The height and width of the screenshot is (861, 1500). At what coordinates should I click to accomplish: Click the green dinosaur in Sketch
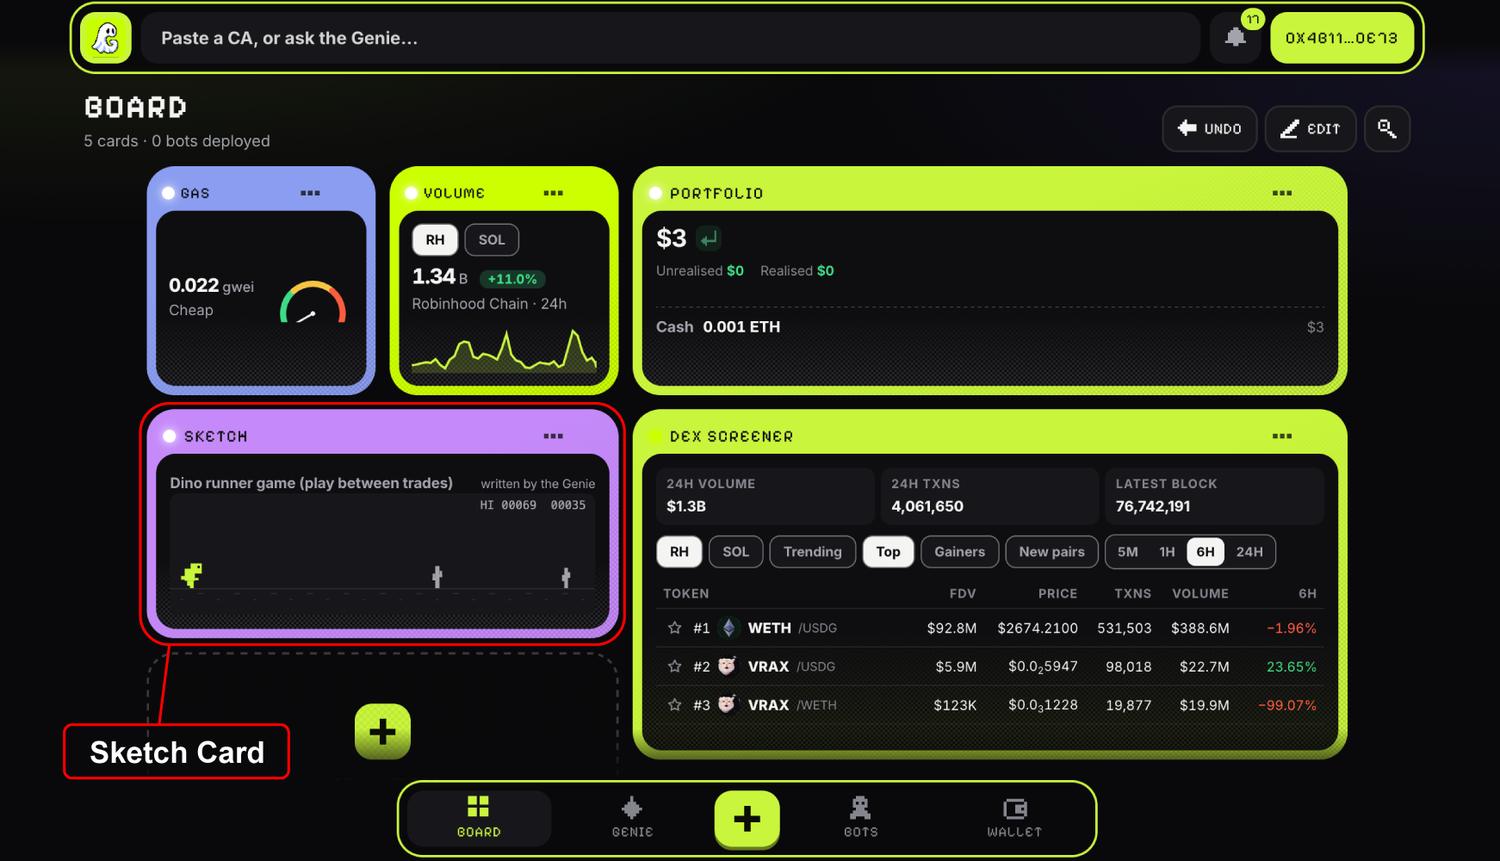(x=192, y=574)
